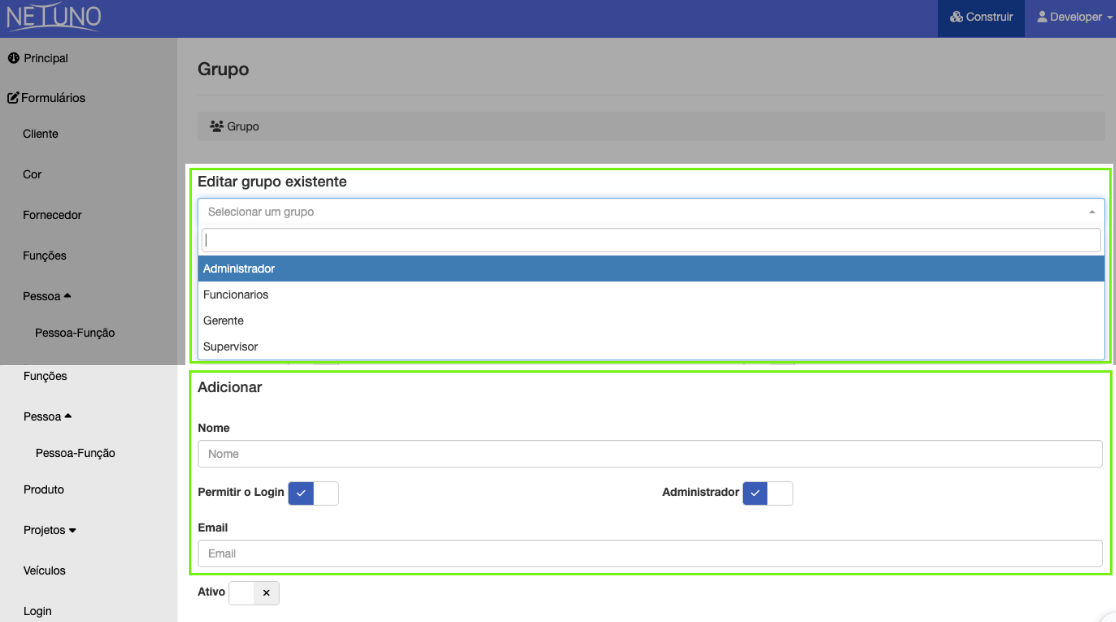Click the Formulários edit icon in sidebar
The width and height of the screenshot is (1116, 622).
pos(13,98)
